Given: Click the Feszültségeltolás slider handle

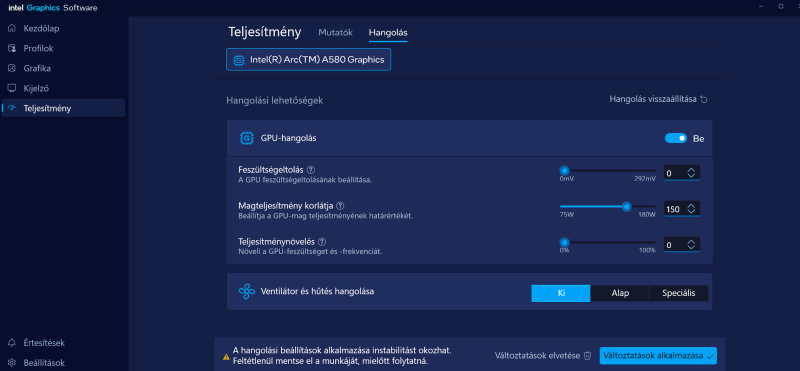Looking at the screenshot, I should pyautogui.click(x=564, y=170).
